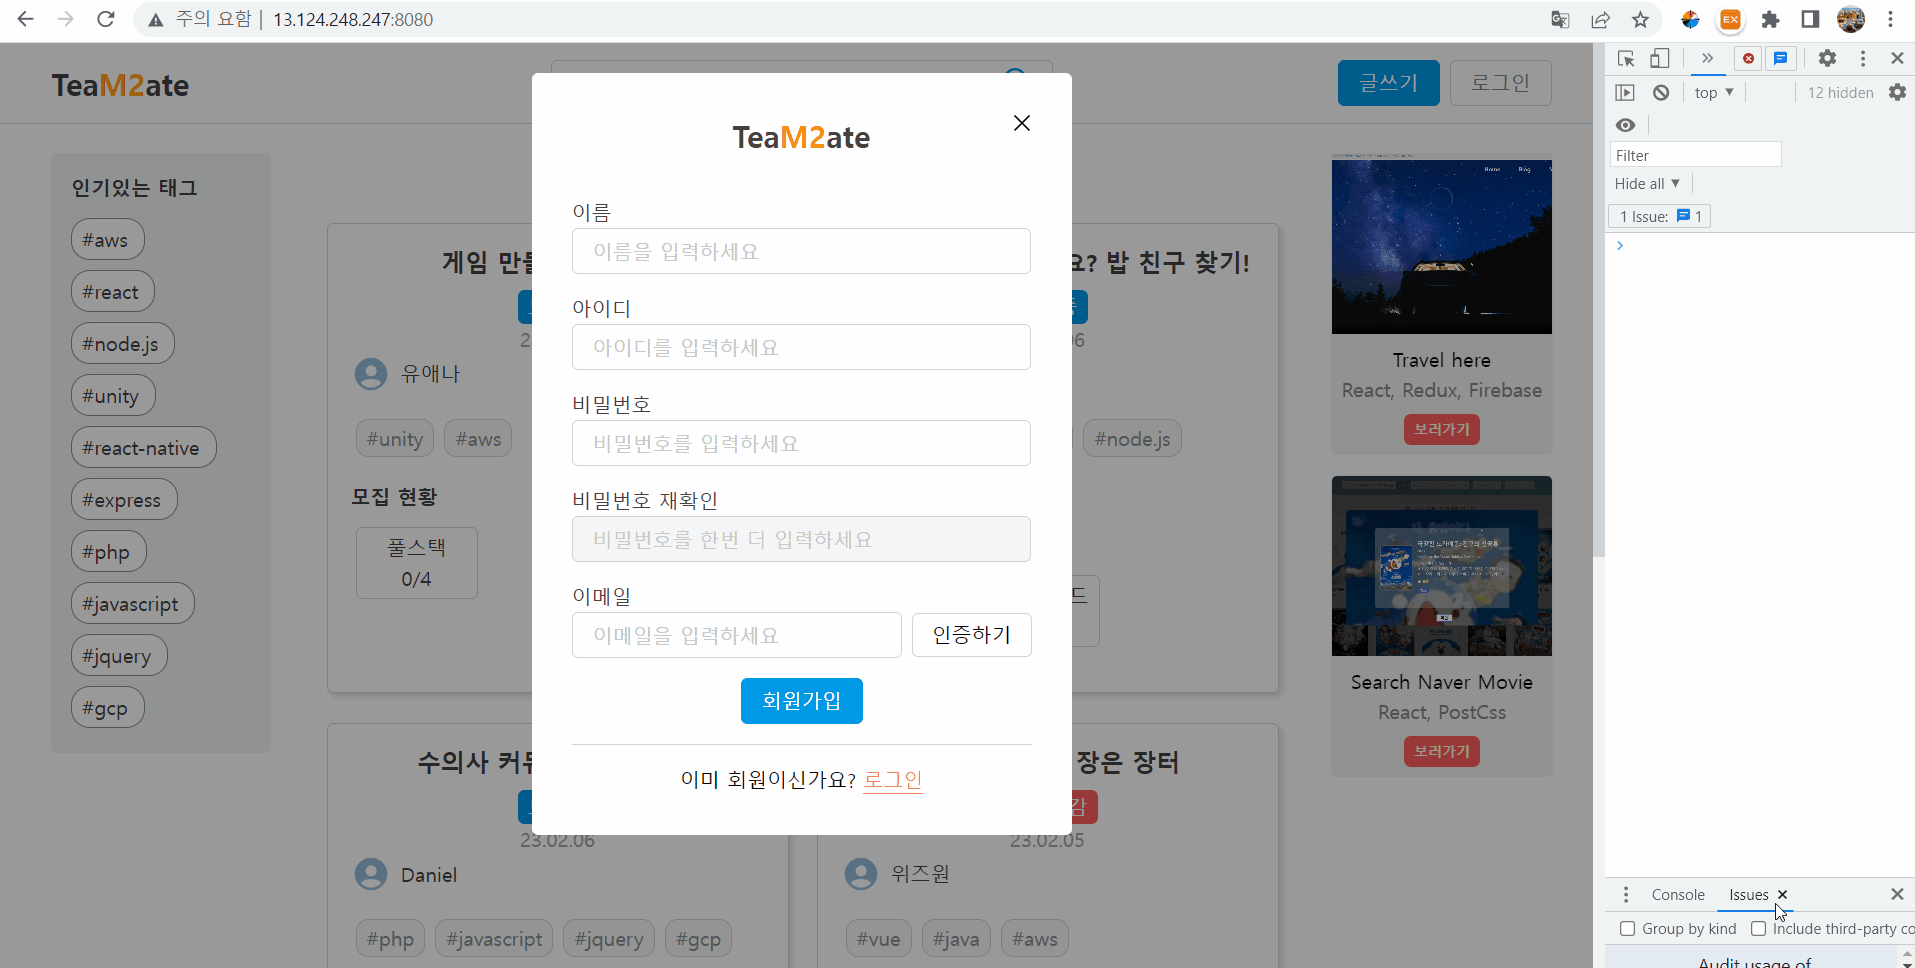Open the Chrome profile avatar
Screen dimensions: 1915x968
tap(1851, 19)
